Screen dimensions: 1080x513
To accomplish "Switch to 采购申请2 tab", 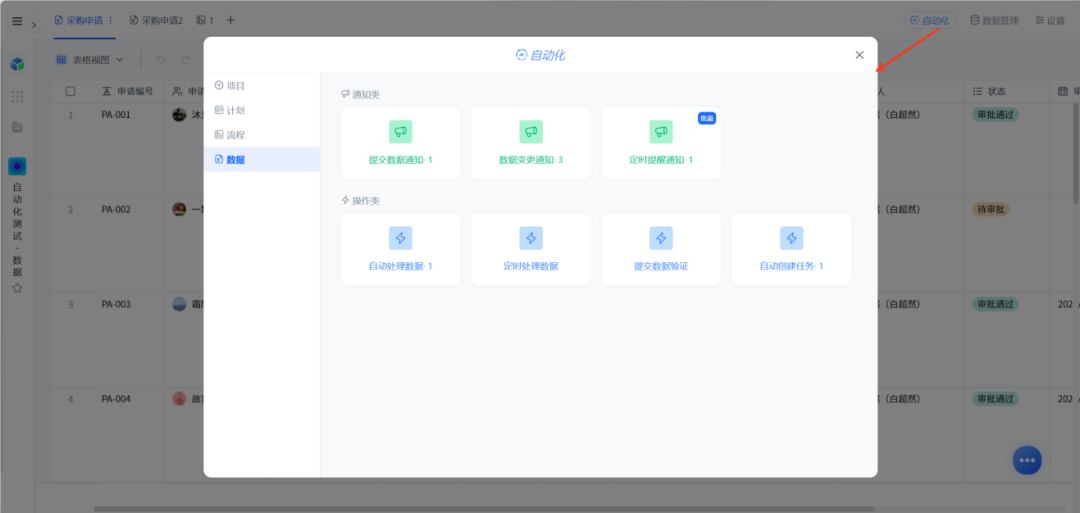I will (156, 21).
